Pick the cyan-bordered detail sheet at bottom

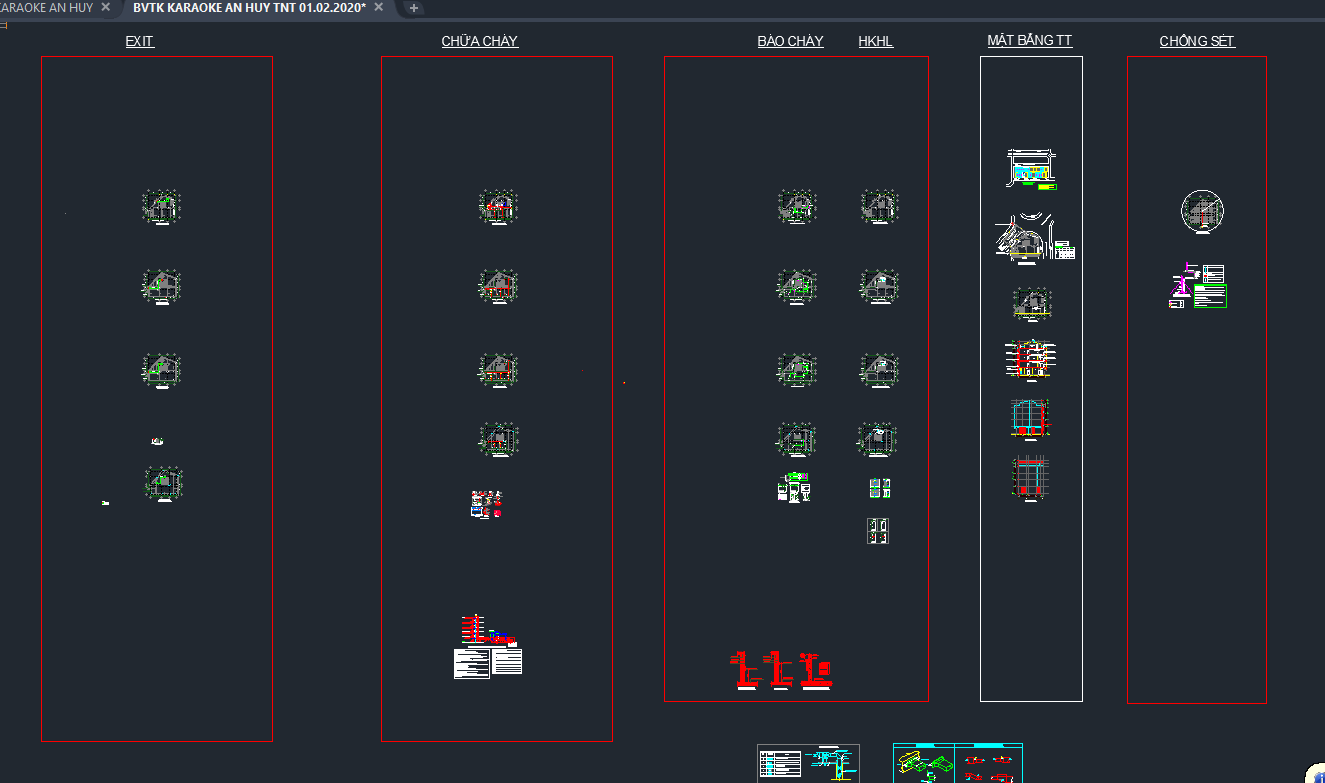(x=958, y=763)
